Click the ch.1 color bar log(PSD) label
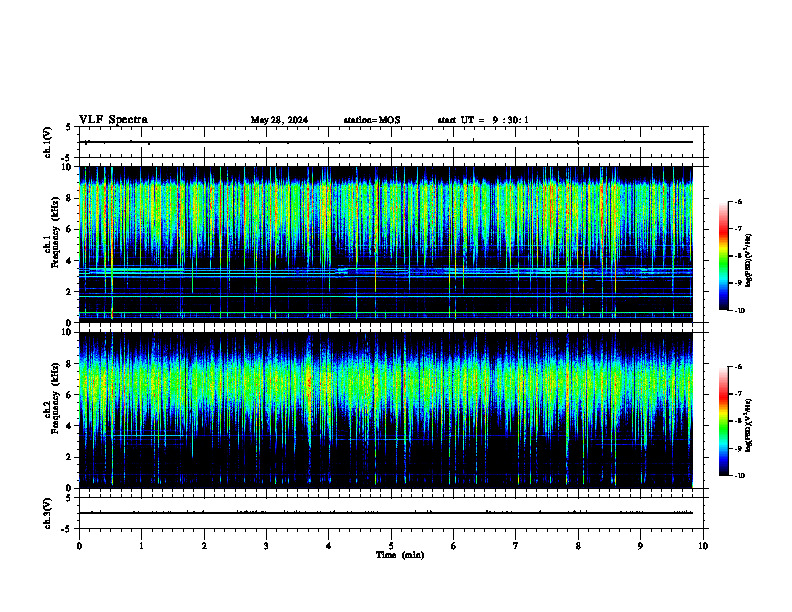Image resolution: width=792 pixels, height=612 pixels. [749, 261]
